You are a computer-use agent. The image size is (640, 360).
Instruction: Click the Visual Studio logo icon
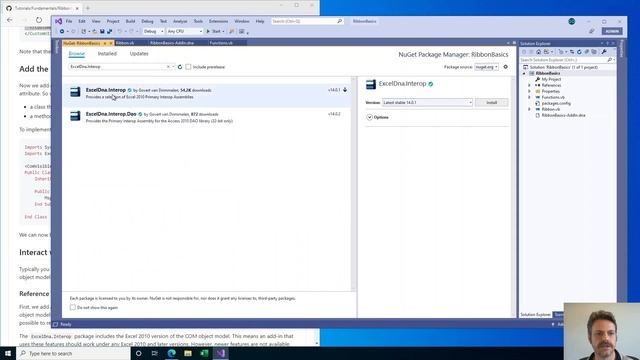pyautogui.click(x=58, y=21)
